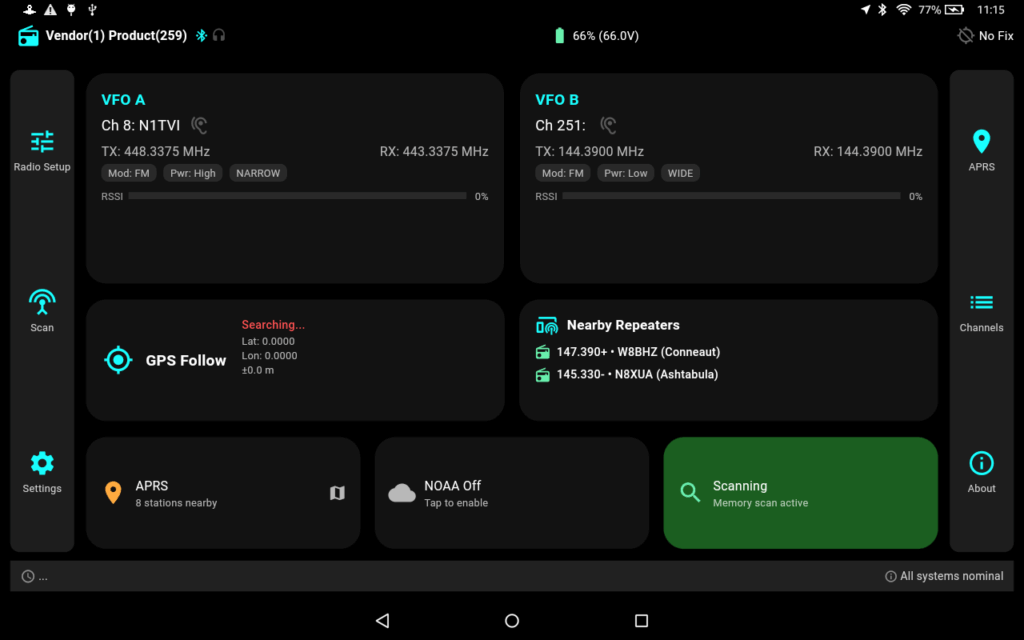Viewport: 1024px width, 640px height.
Task: Open Settings gear in sidebar
Action: click(42, 472)
